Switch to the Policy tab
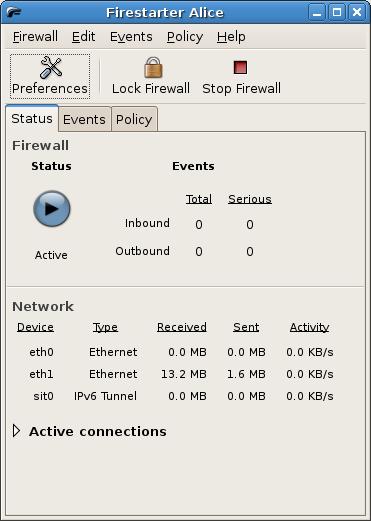Viewport: 371px width, 521px height. (134, 119)
